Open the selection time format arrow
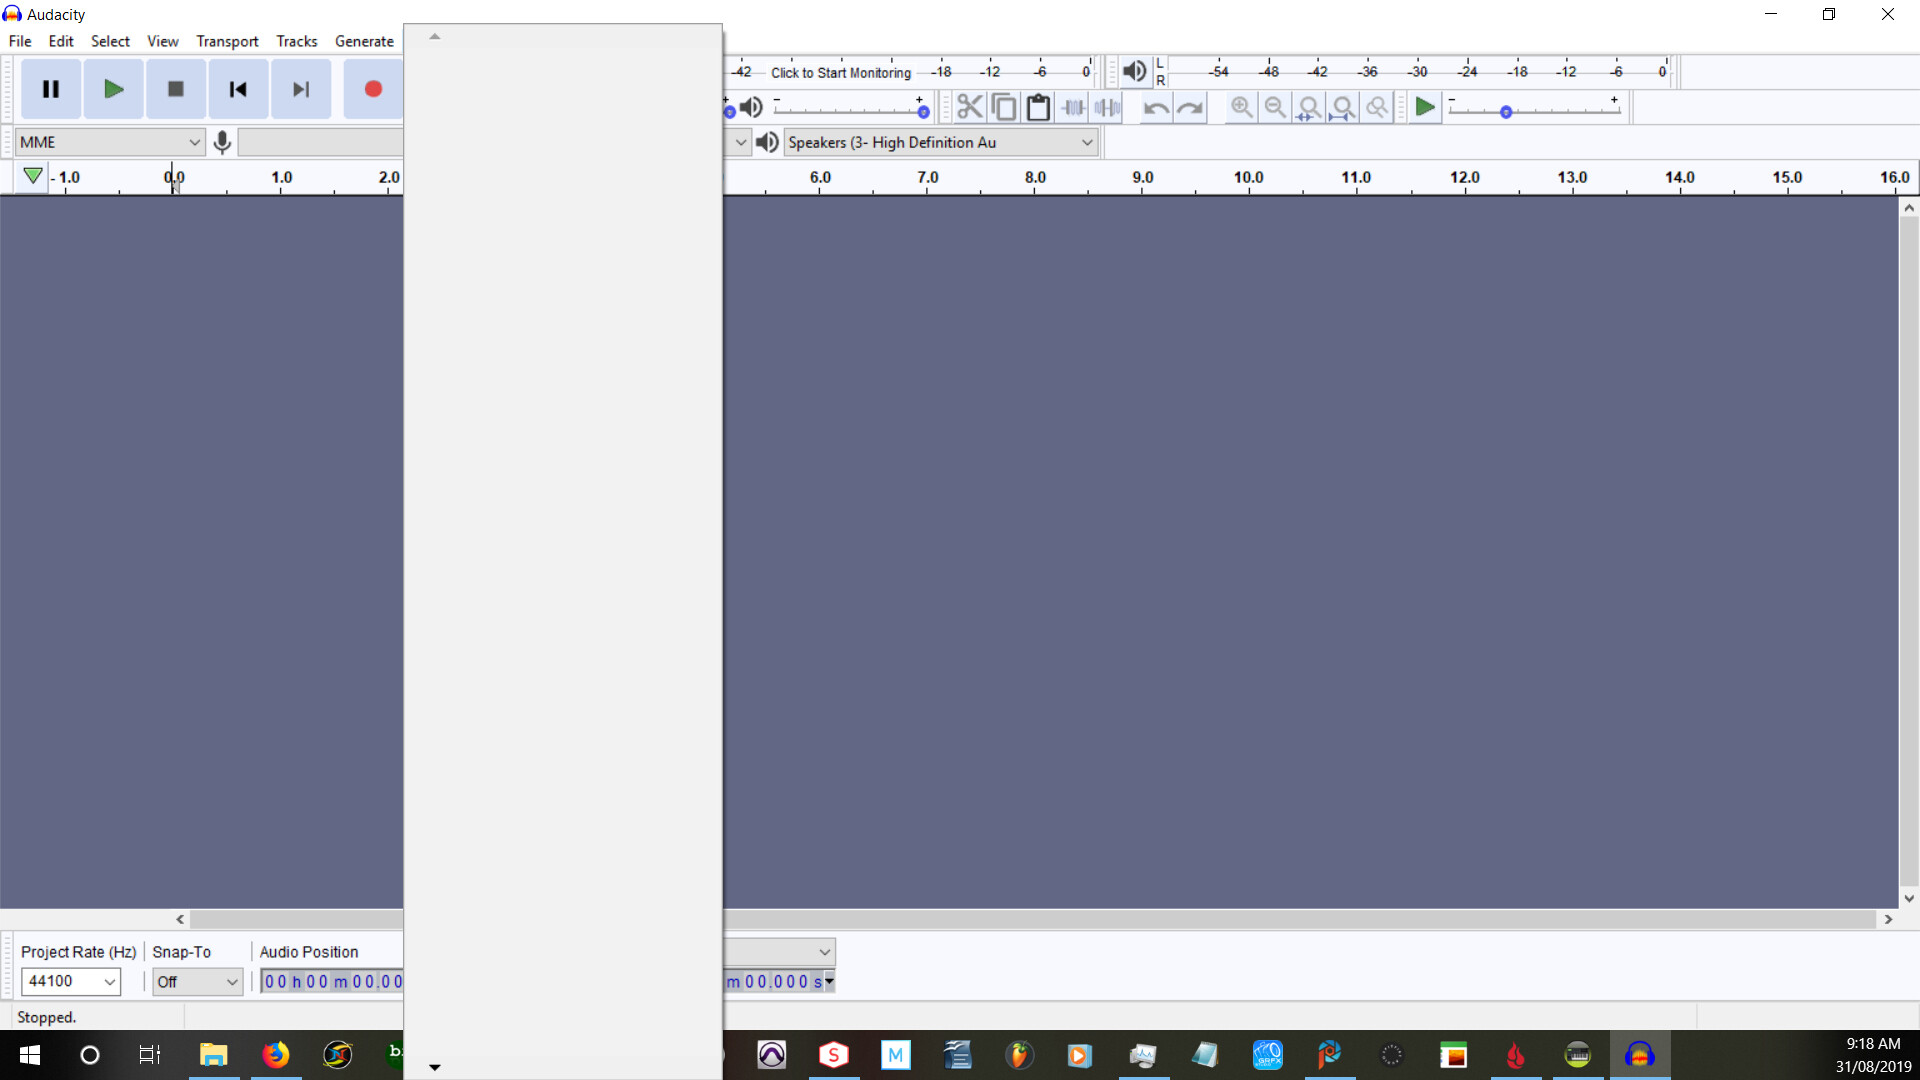Viewport: 1920px width, 1080px height. (x=829, y=981)
